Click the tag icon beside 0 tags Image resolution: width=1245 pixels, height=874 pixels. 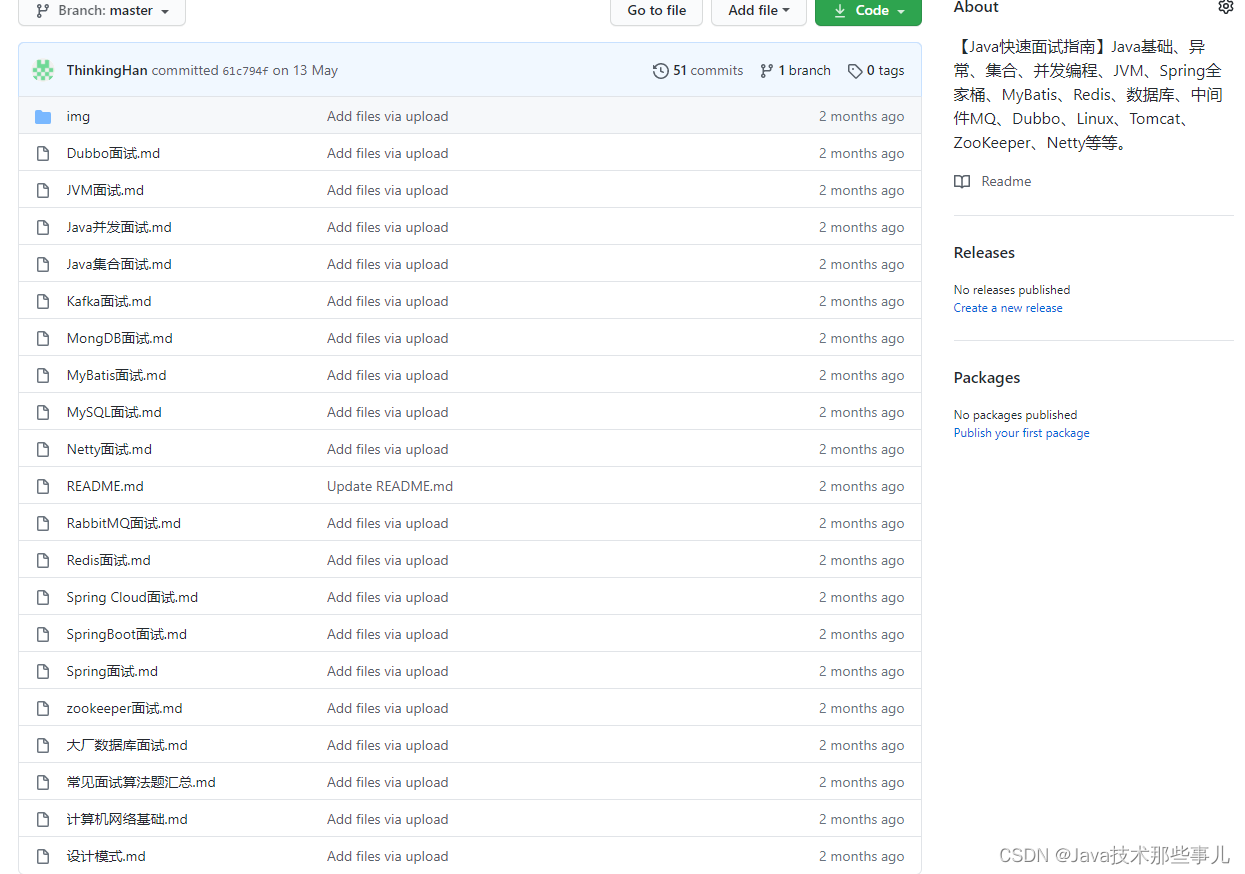pyautogui.click(x=855, y=71)
